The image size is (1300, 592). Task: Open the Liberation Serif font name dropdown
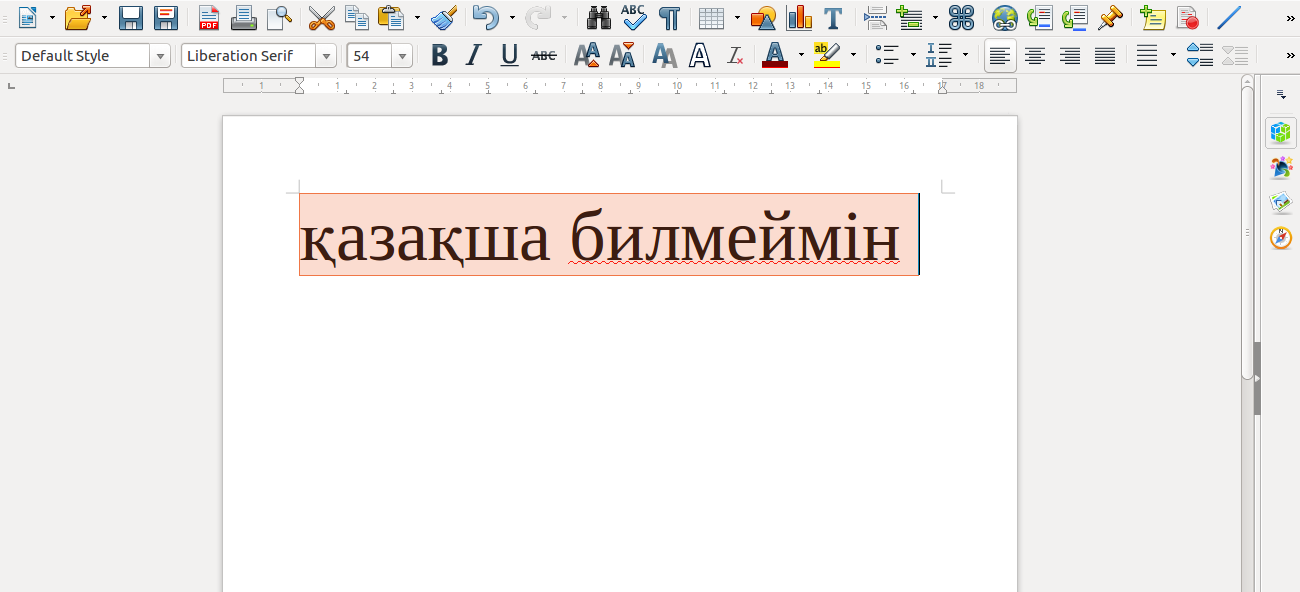[326, 56]
